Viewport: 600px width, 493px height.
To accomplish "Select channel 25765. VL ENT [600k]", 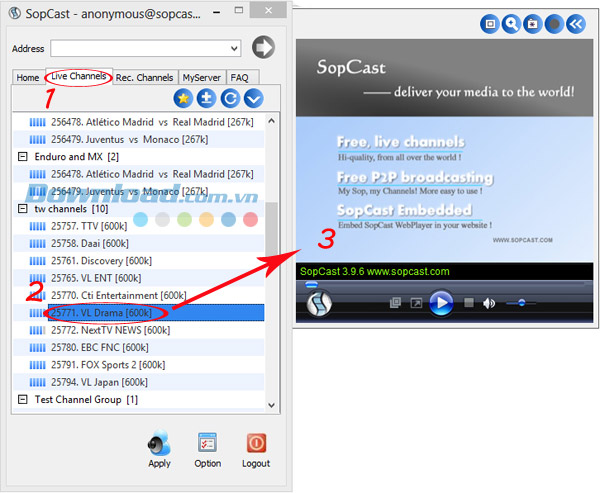I will coord(96,278).
